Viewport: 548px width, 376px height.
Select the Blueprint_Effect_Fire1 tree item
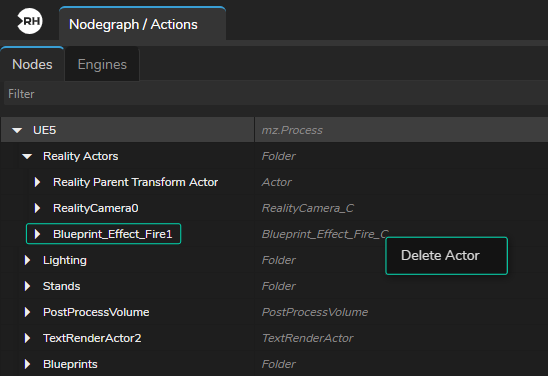[103, 234]
